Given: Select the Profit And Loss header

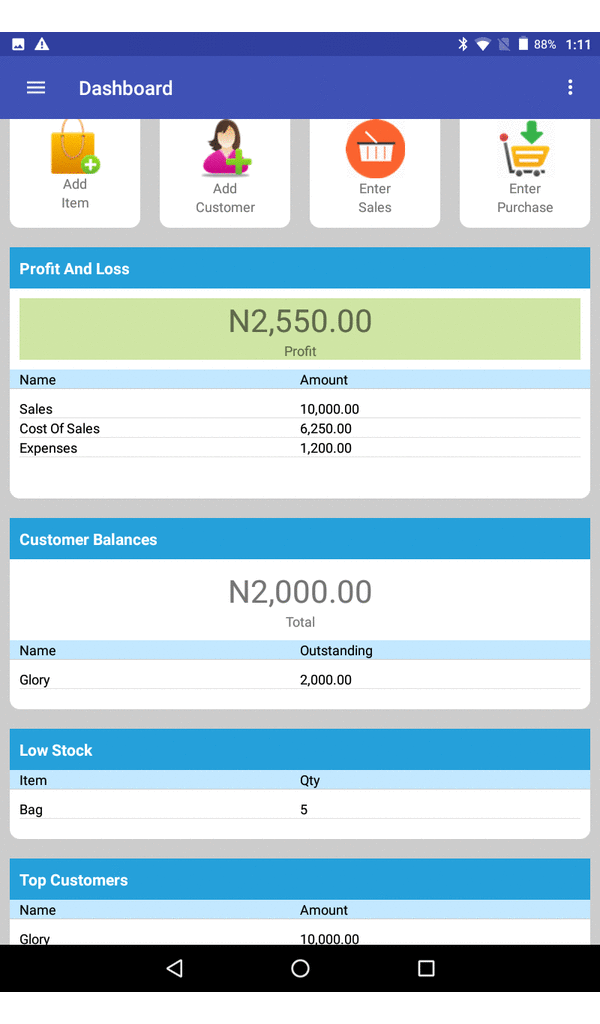Looking at the screenshot, I should click(300, 268).
